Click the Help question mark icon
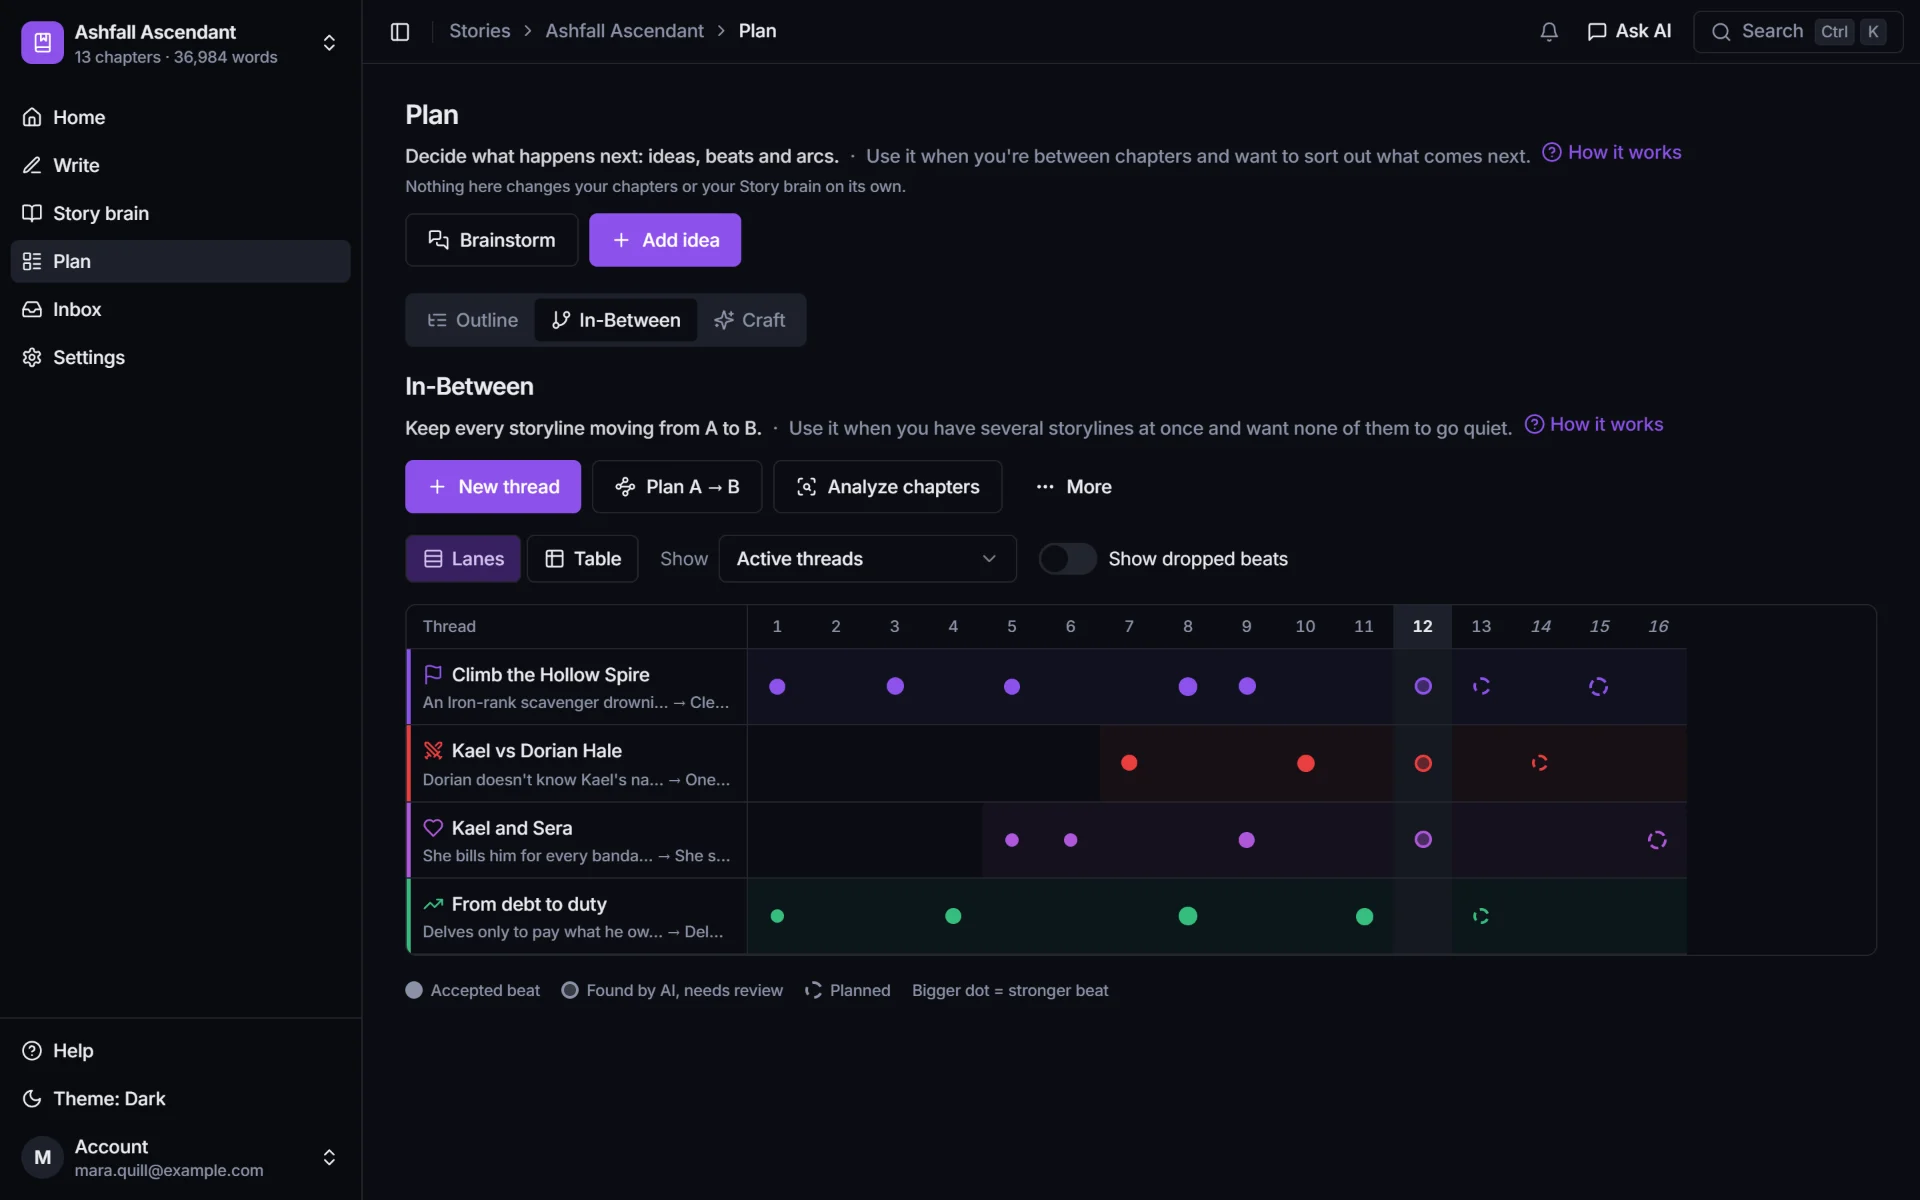 pos(32,1051)
